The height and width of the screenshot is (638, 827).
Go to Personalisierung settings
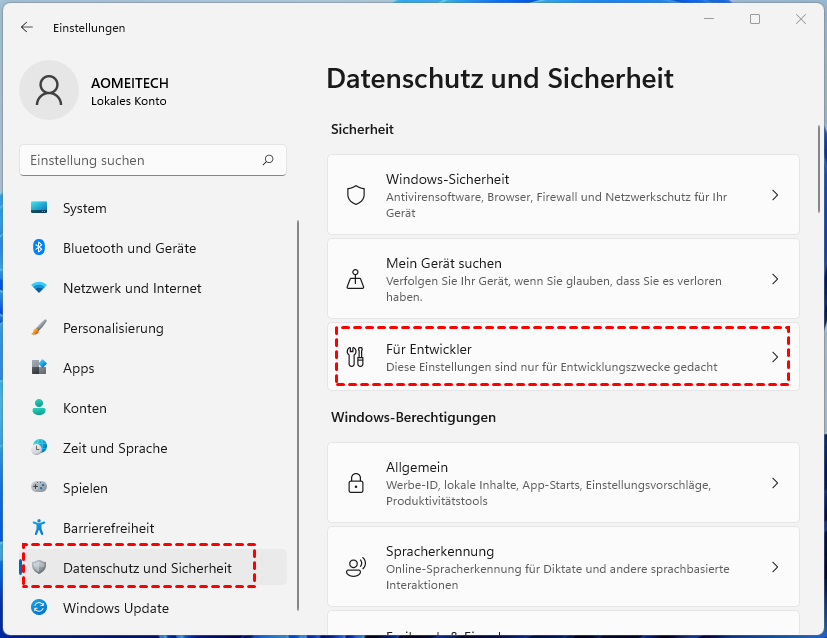click(113, 328)
